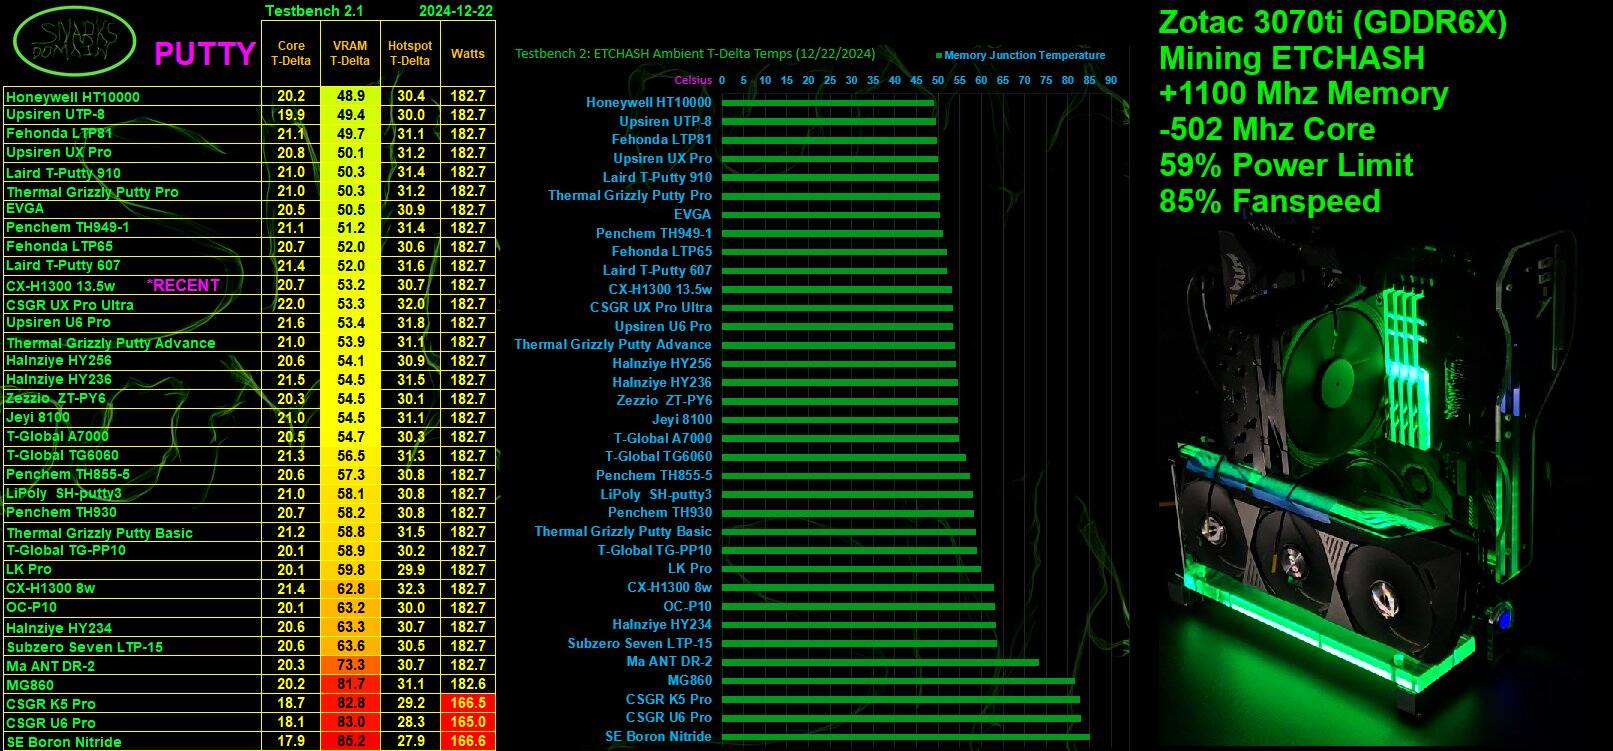Click the VRAM T-Delta column header
Screen dimensions: 1613x751
click(x=350, y=53)
